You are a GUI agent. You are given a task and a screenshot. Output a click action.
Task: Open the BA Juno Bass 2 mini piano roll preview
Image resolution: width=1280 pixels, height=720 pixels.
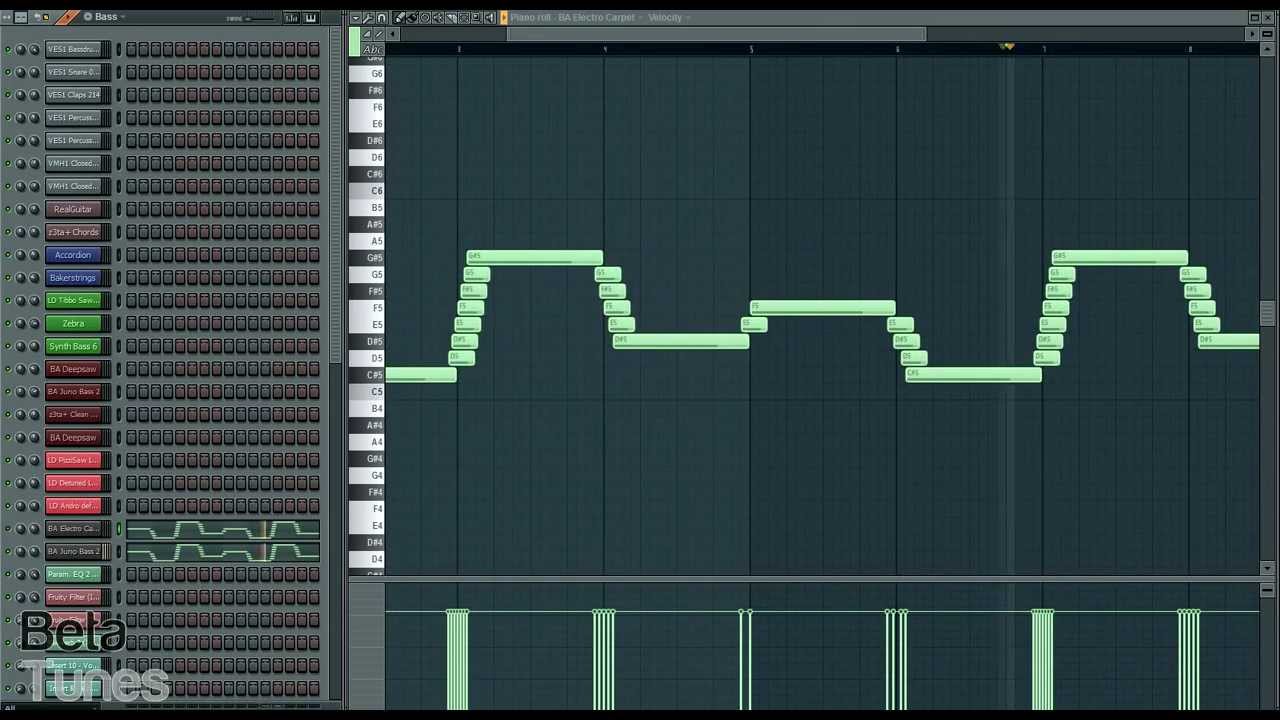223,551
